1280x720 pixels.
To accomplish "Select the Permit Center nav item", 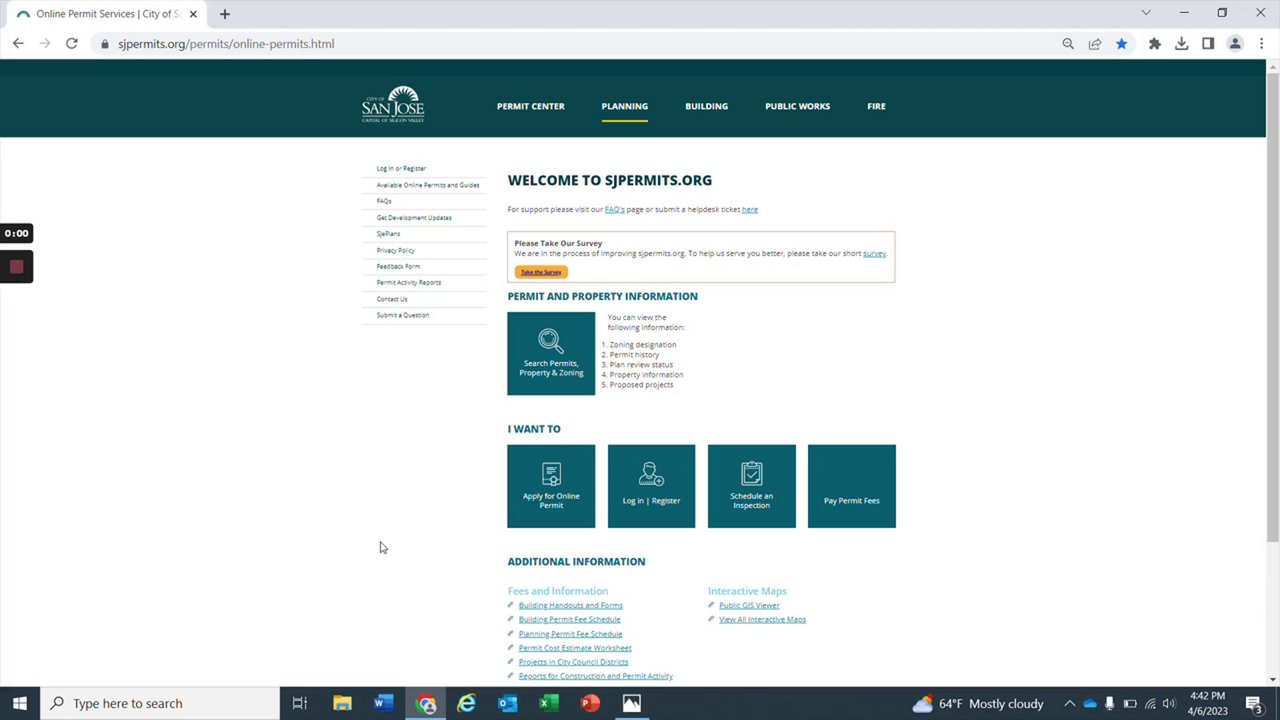I will pyautogui.click(x=531, y=106).
